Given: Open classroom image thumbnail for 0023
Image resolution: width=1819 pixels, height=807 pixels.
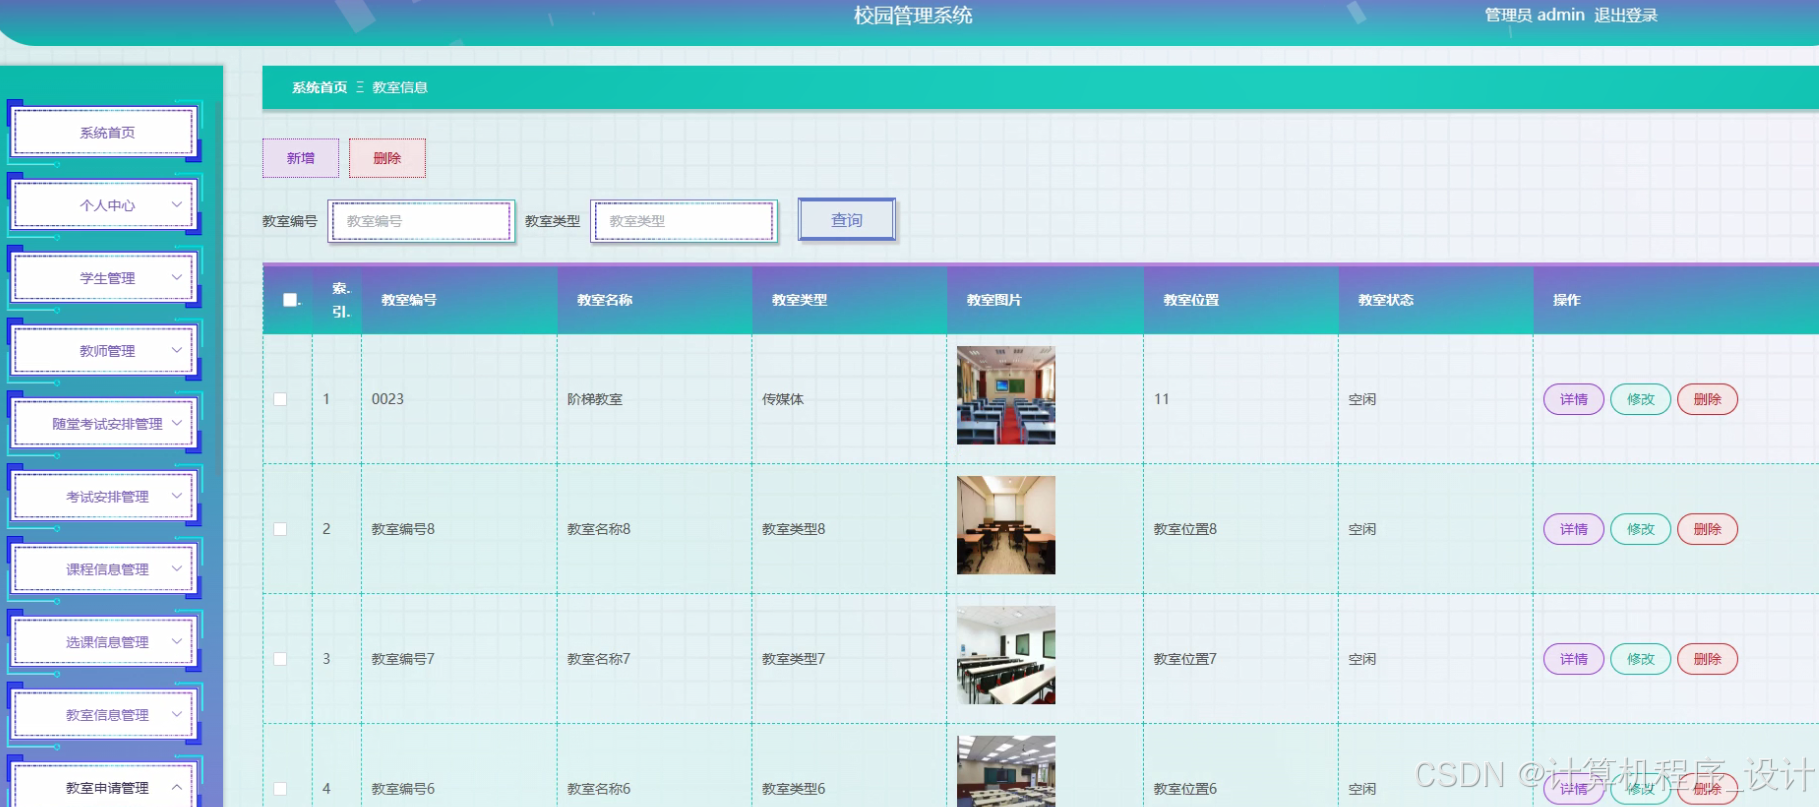Looking at the screenshot, I should pyautogui.click(x=1006, y=395).
